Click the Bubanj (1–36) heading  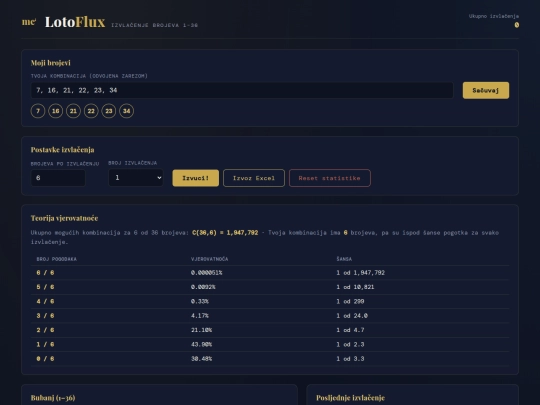click(53, 398)
